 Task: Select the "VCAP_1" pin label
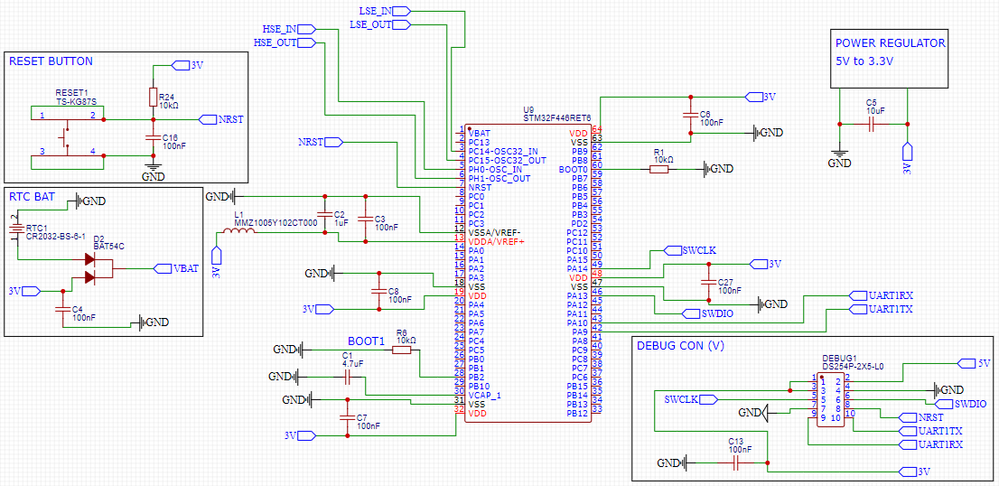click(485, 395)
